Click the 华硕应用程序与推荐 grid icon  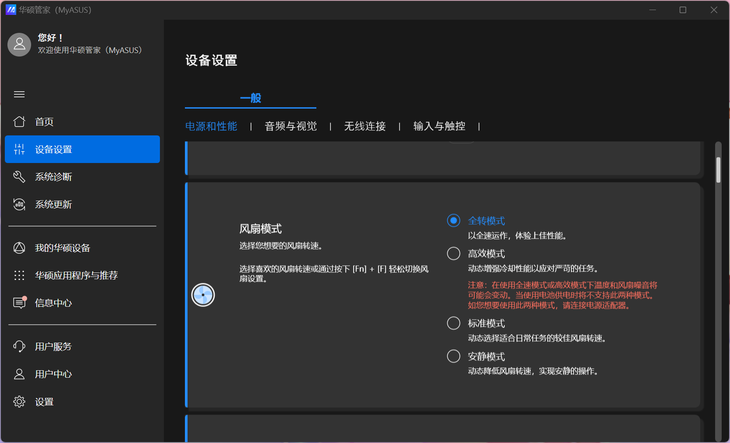19,275
